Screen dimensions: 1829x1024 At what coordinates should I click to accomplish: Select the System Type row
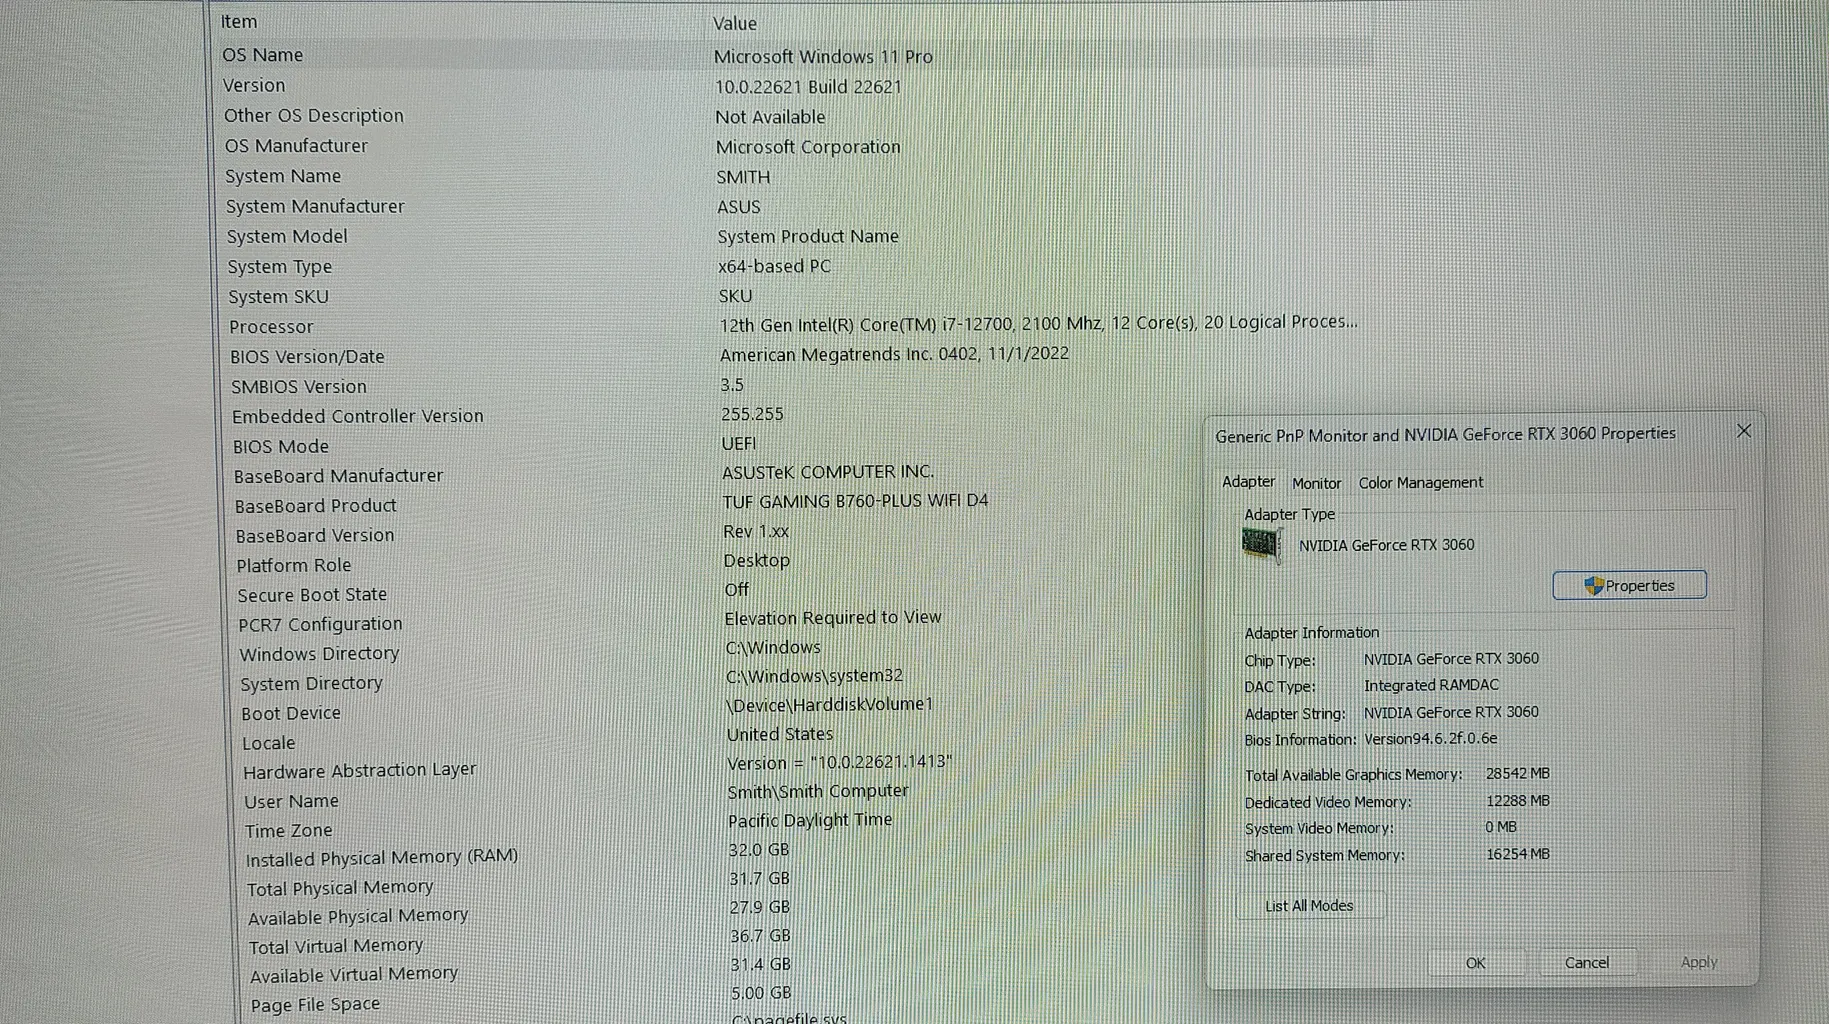(x=279, y=267)
